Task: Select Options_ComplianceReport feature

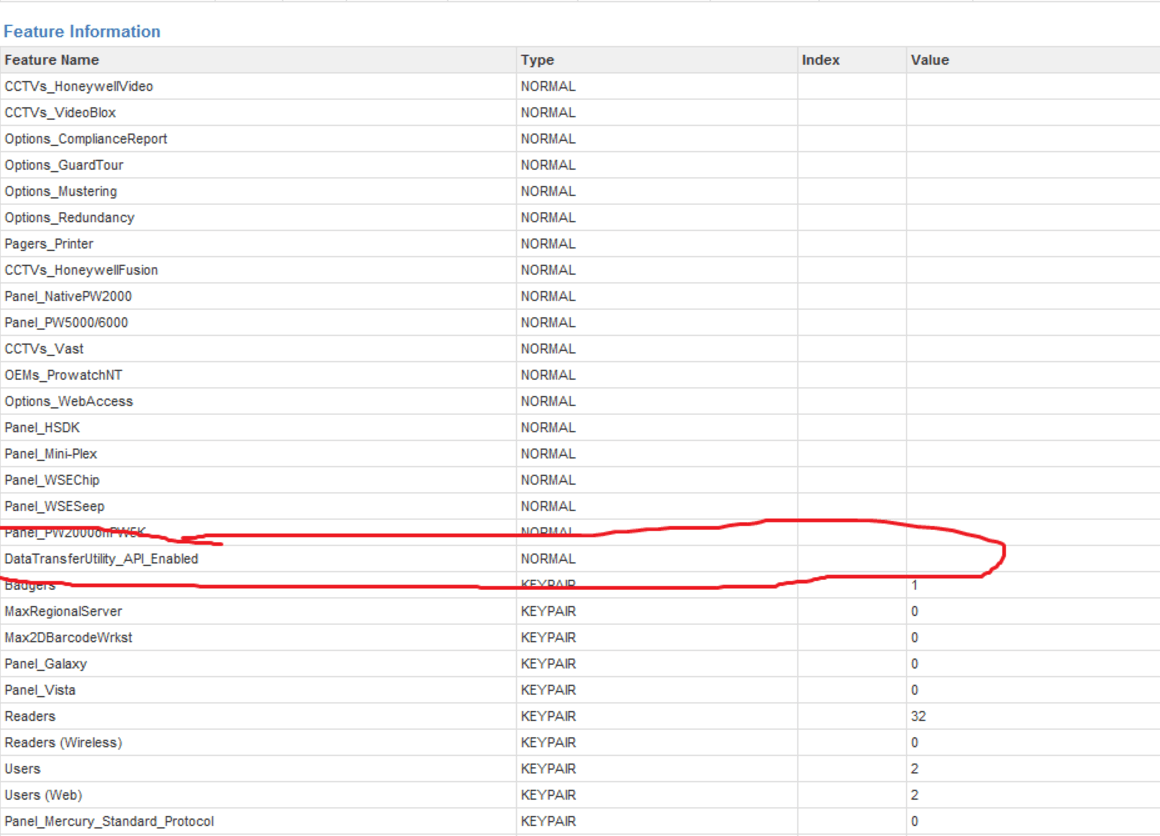Action: 86,139
